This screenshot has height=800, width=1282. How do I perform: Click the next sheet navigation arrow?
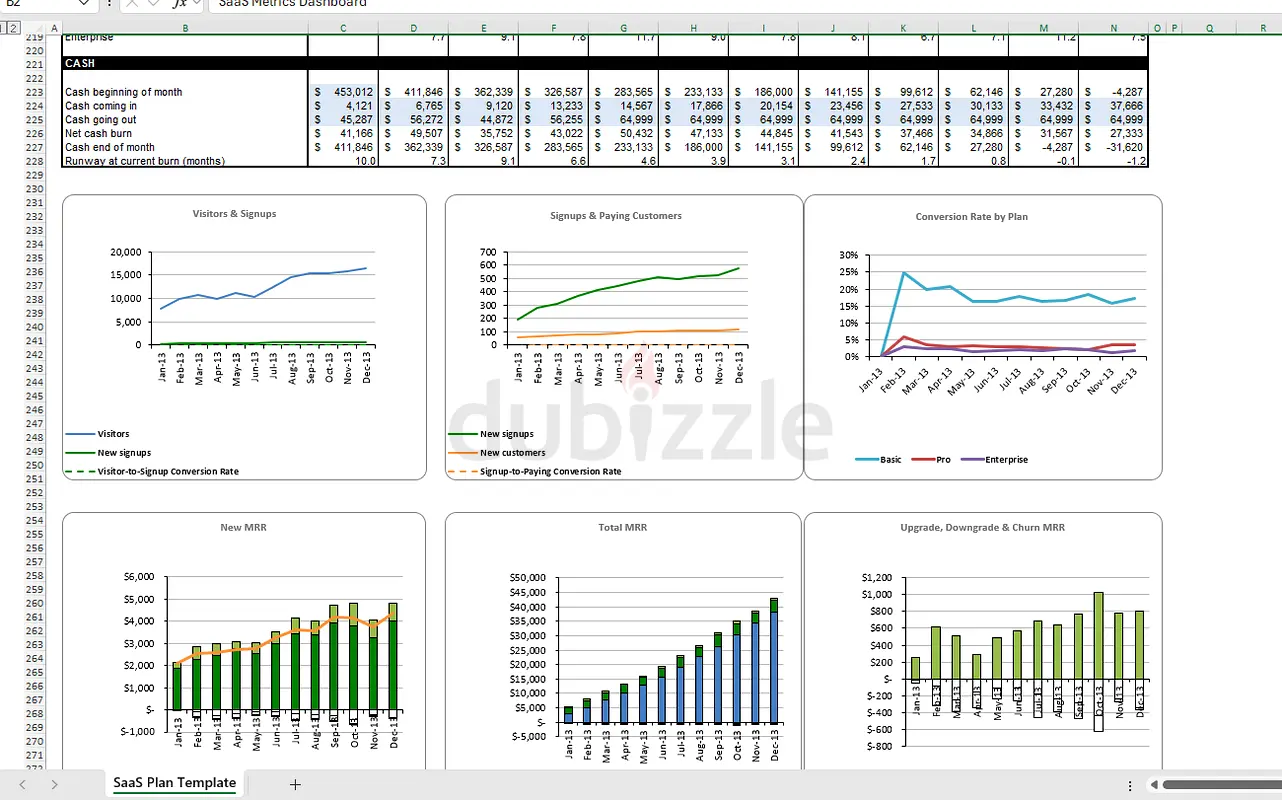point(54,785)
